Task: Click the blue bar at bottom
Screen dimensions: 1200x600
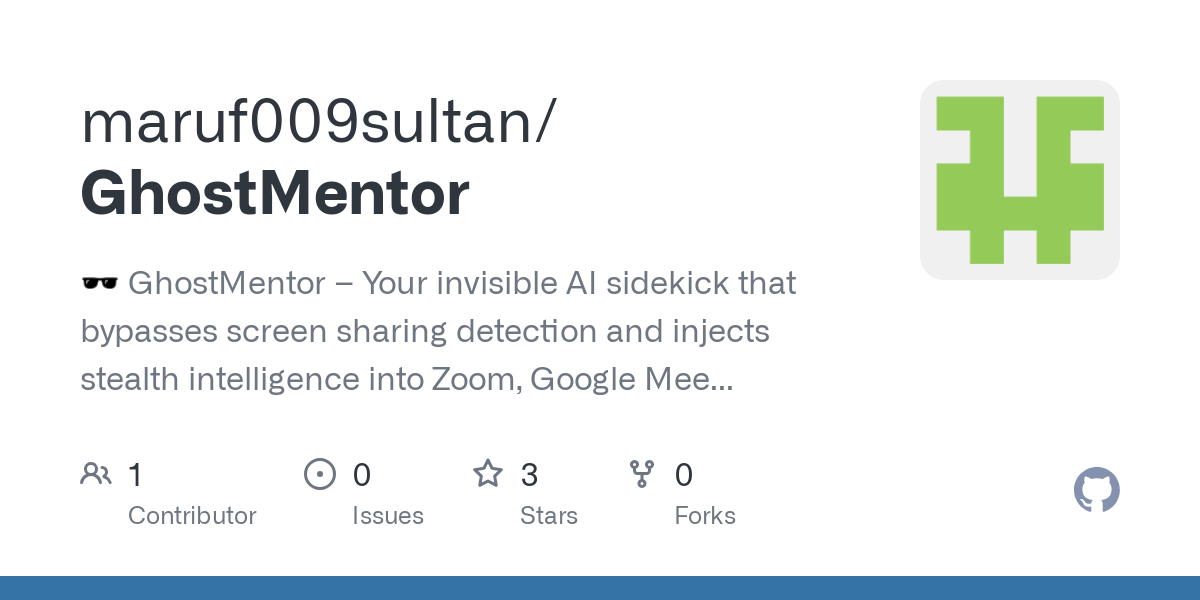Action: pos(600,588)
